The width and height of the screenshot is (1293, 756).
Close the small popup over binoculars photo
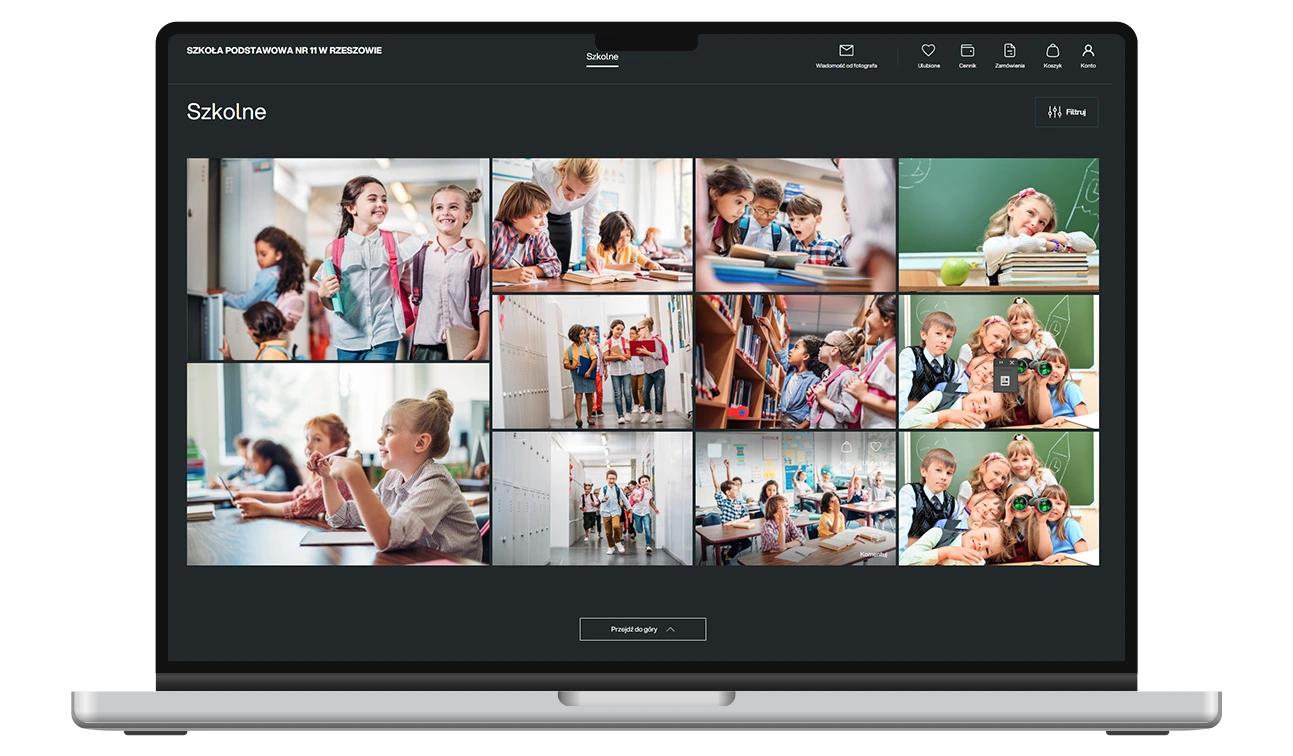click(1012, 363)
